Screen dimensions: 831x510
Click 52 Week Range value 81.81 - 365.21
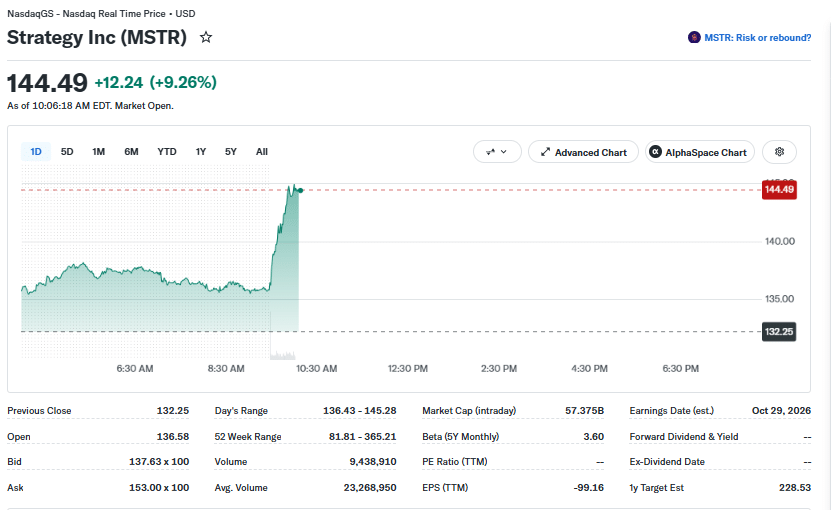click(363, 437)
